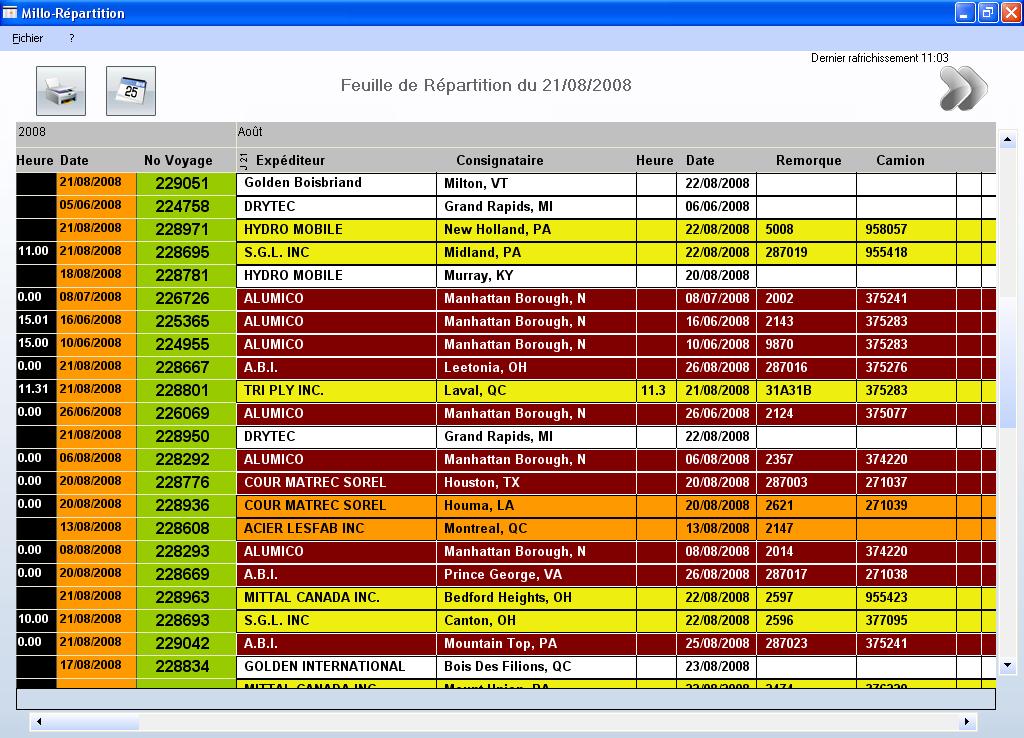
Task: Click truck number 955418
Action: pyautogui.click(x=906, y=252)
